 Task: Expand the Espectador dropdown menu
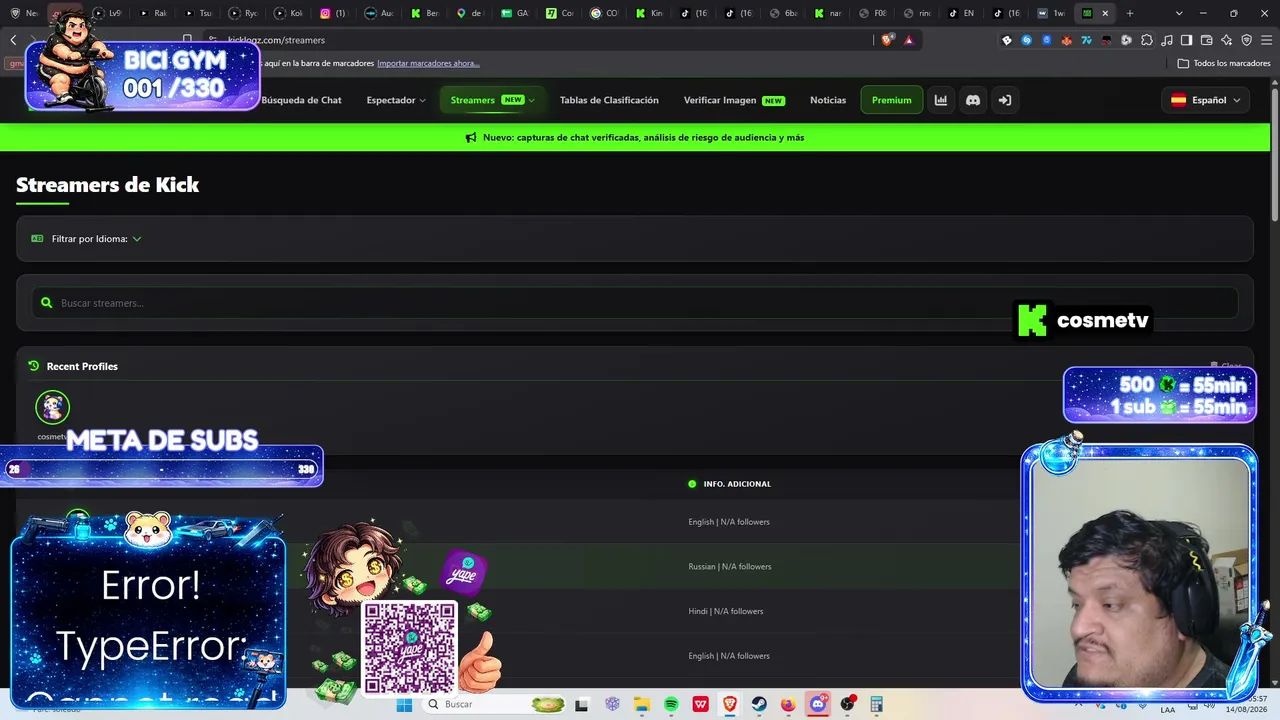pos(396,100)
